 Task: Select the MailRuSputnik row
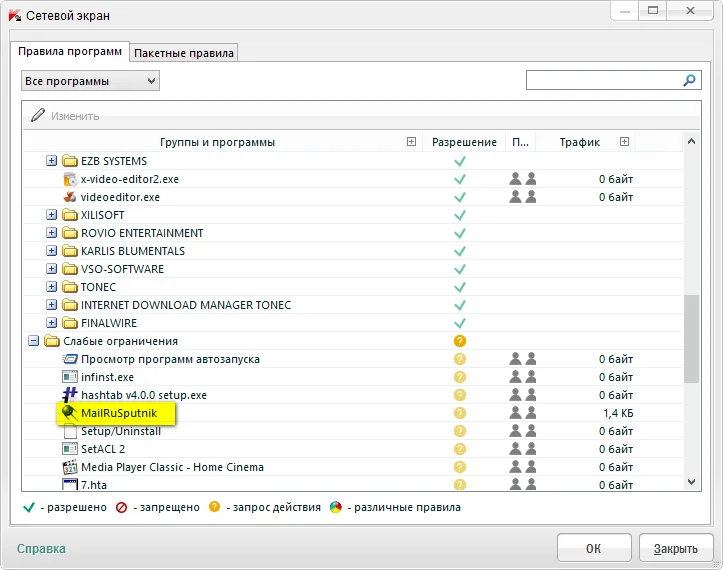pyautogui.click(x=353, y=413)
